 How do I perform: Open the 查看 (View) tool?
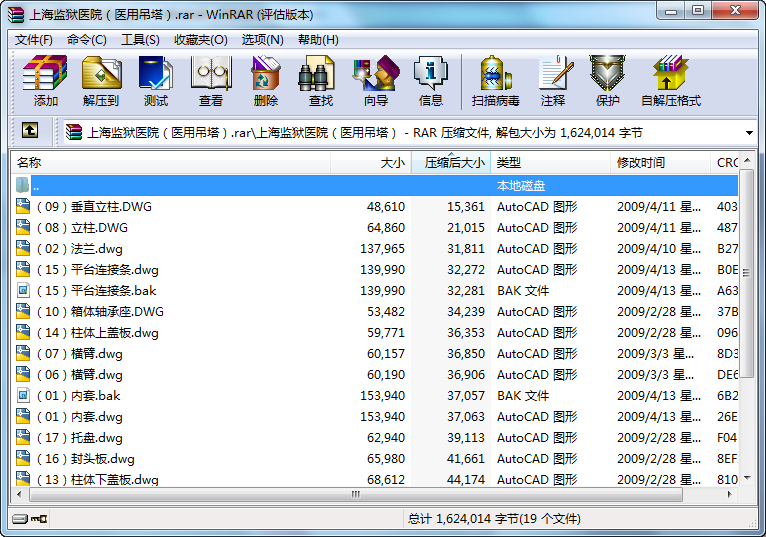click(x=211, y=81)
